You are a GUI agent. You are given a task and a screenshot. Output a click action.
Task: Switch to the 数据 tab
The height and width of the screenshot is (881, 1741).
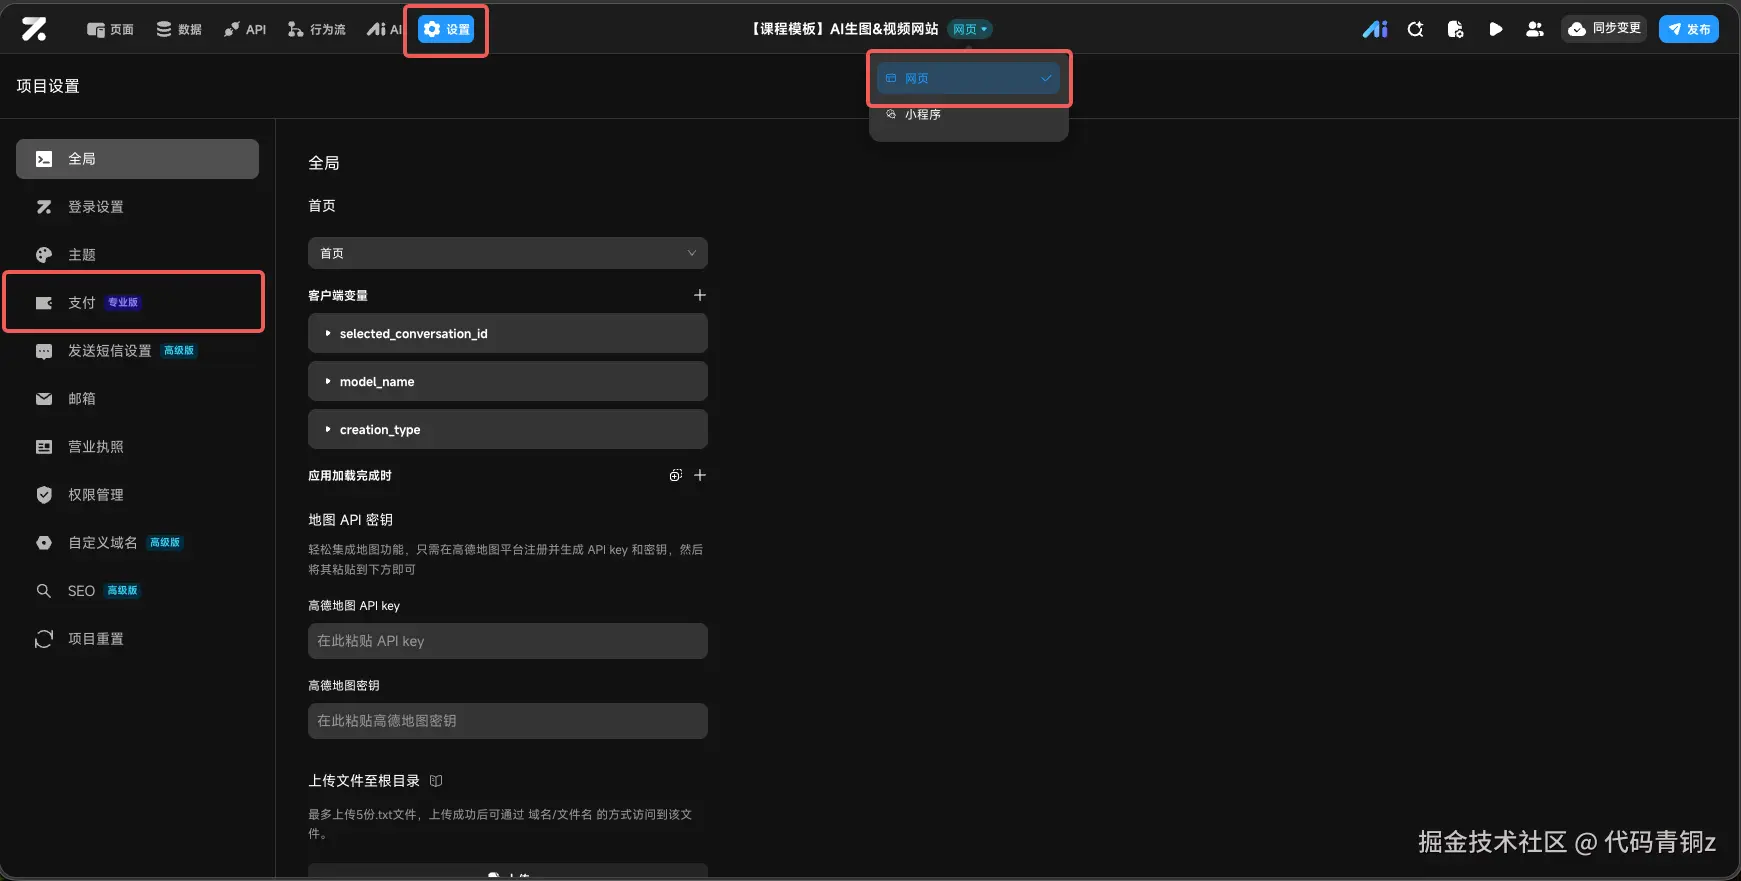point(179,29)
